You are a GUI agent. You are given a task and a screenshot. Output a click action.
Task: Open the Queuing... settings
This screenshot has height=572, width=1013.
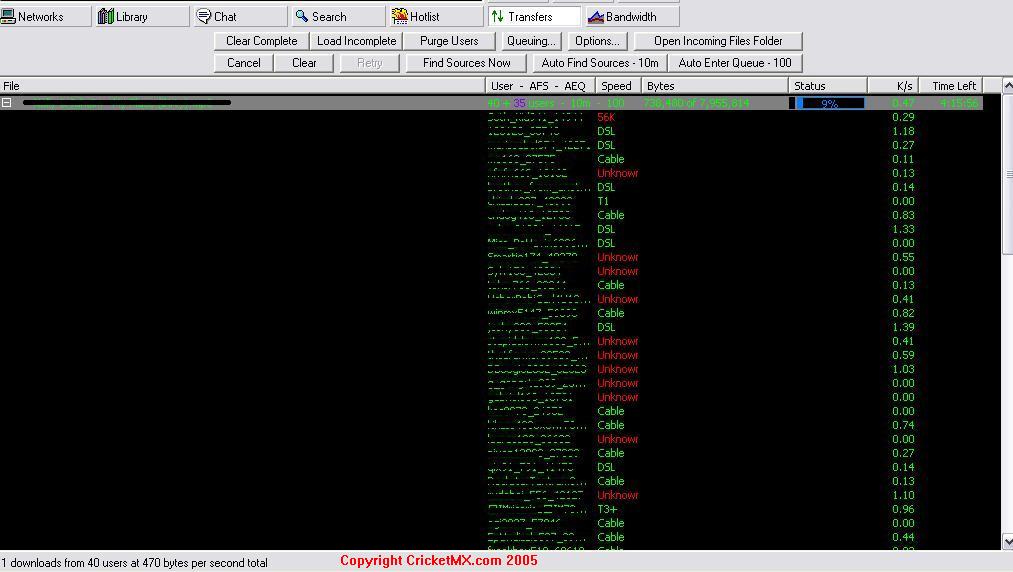pyautogui.click(x=531, y=41)
